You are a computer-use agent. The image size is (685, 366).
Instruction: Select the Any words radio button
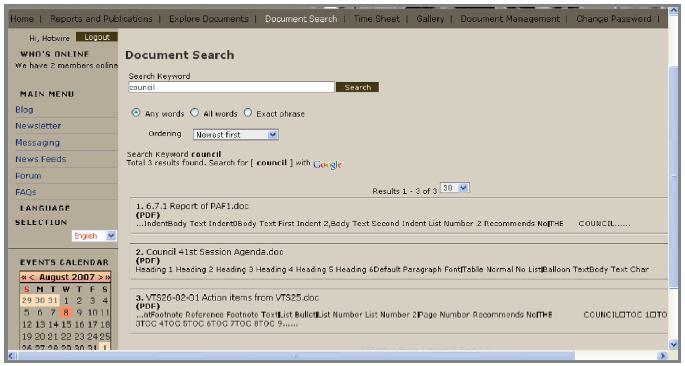pos(136,113)
